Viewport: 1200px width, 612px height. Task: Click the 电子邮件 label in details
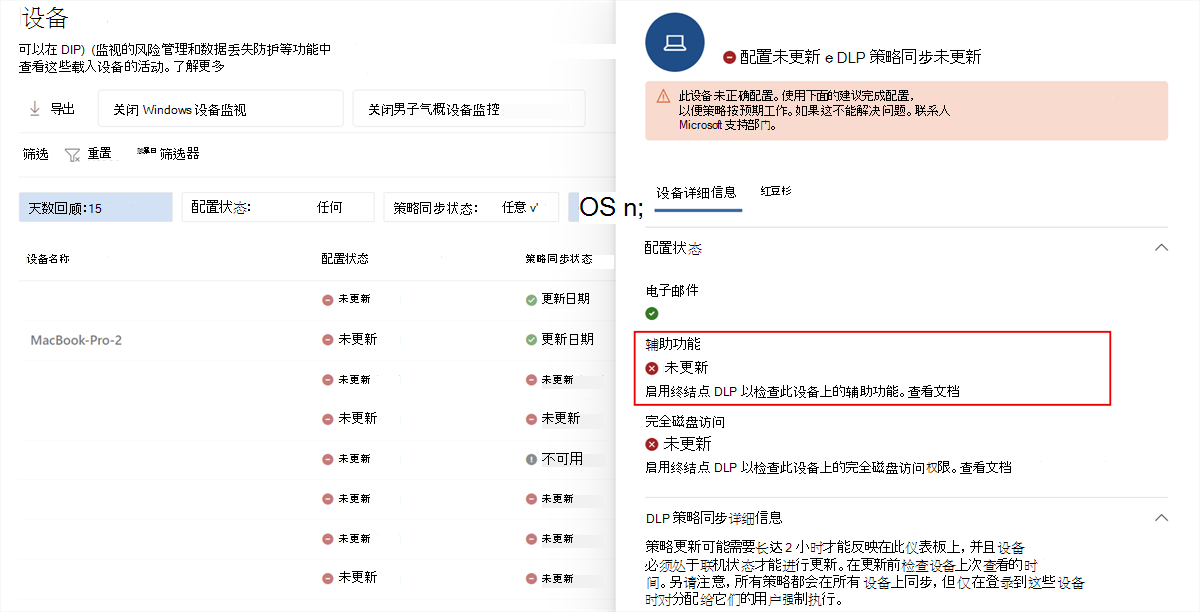point(672,291)
